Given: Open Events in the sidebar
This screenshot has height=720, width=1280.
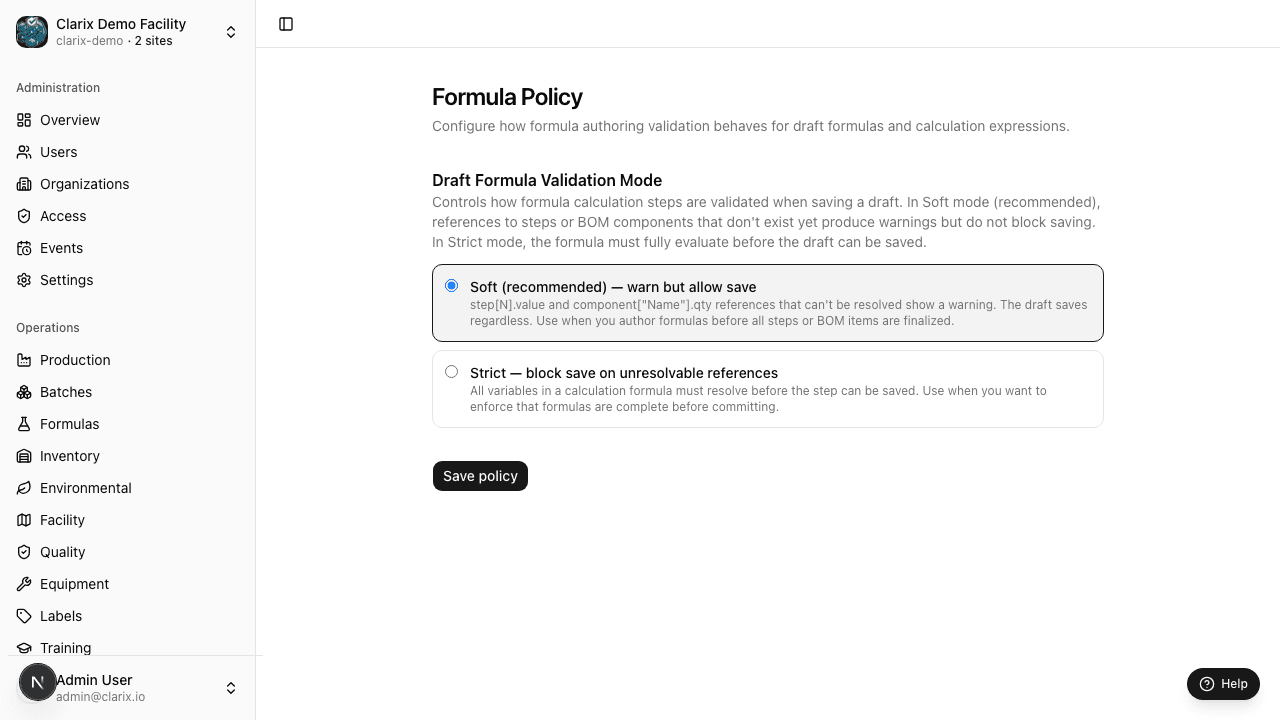Looking at the screenshot, I should 128,248.
